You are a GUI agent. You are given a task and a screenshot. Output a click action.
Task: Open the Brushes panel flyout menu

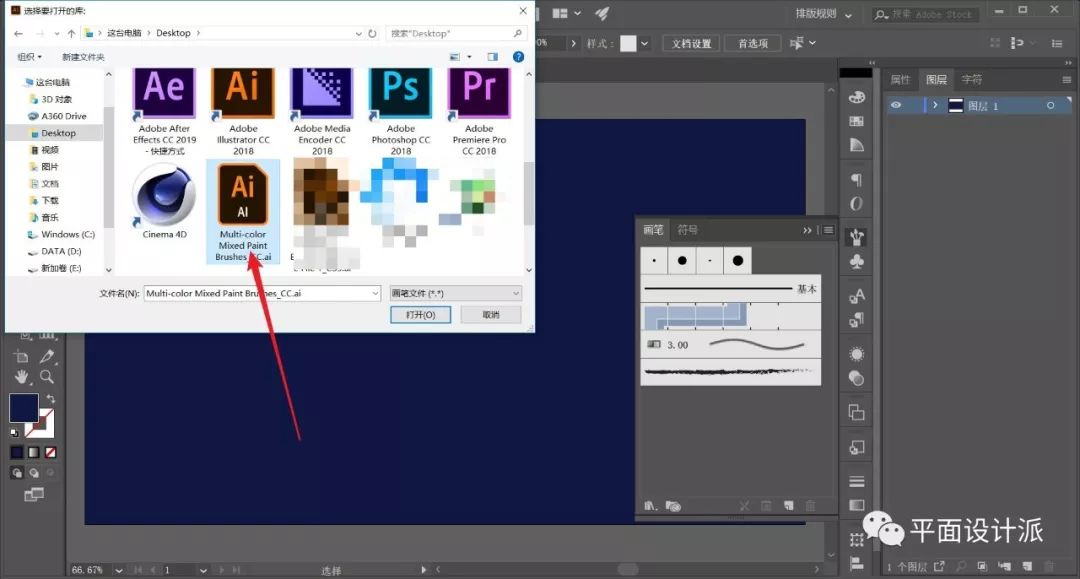click(829, 230)
